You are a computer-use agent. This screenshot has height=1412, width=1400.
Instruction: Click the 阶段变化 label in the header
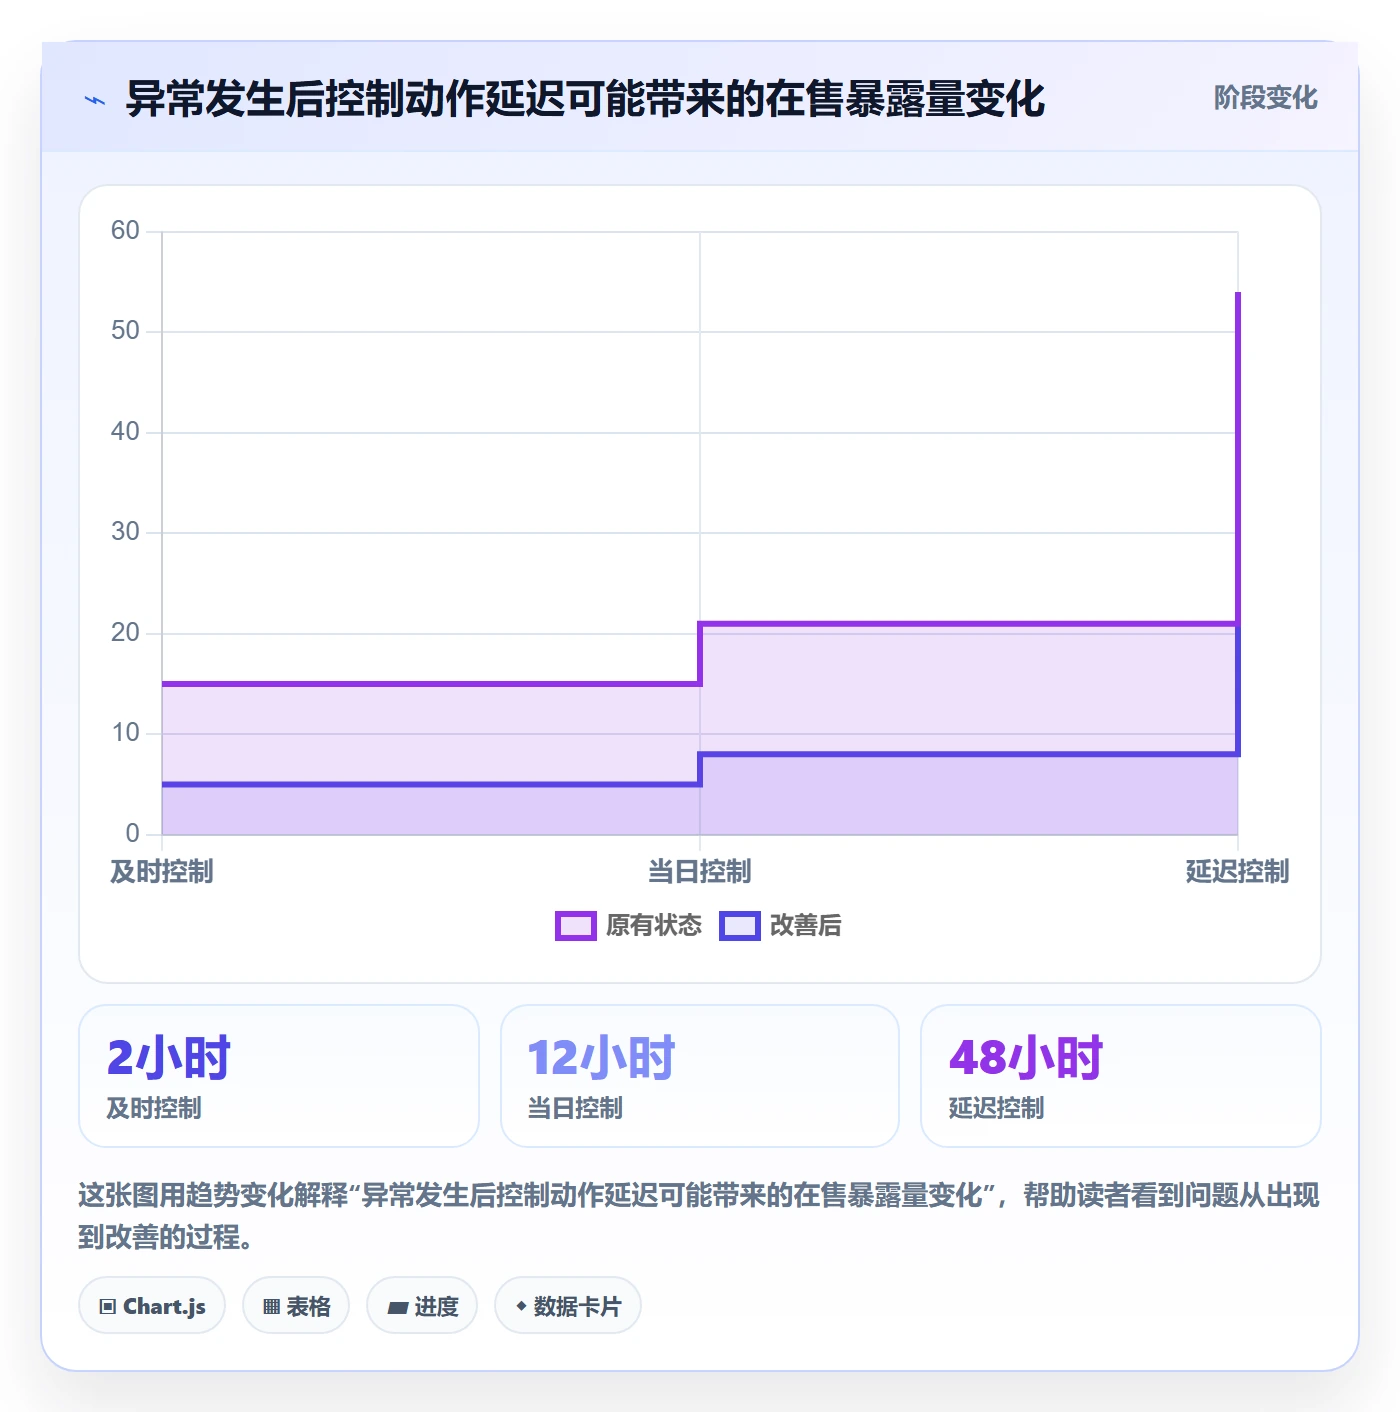click(x=1265, y=98)
